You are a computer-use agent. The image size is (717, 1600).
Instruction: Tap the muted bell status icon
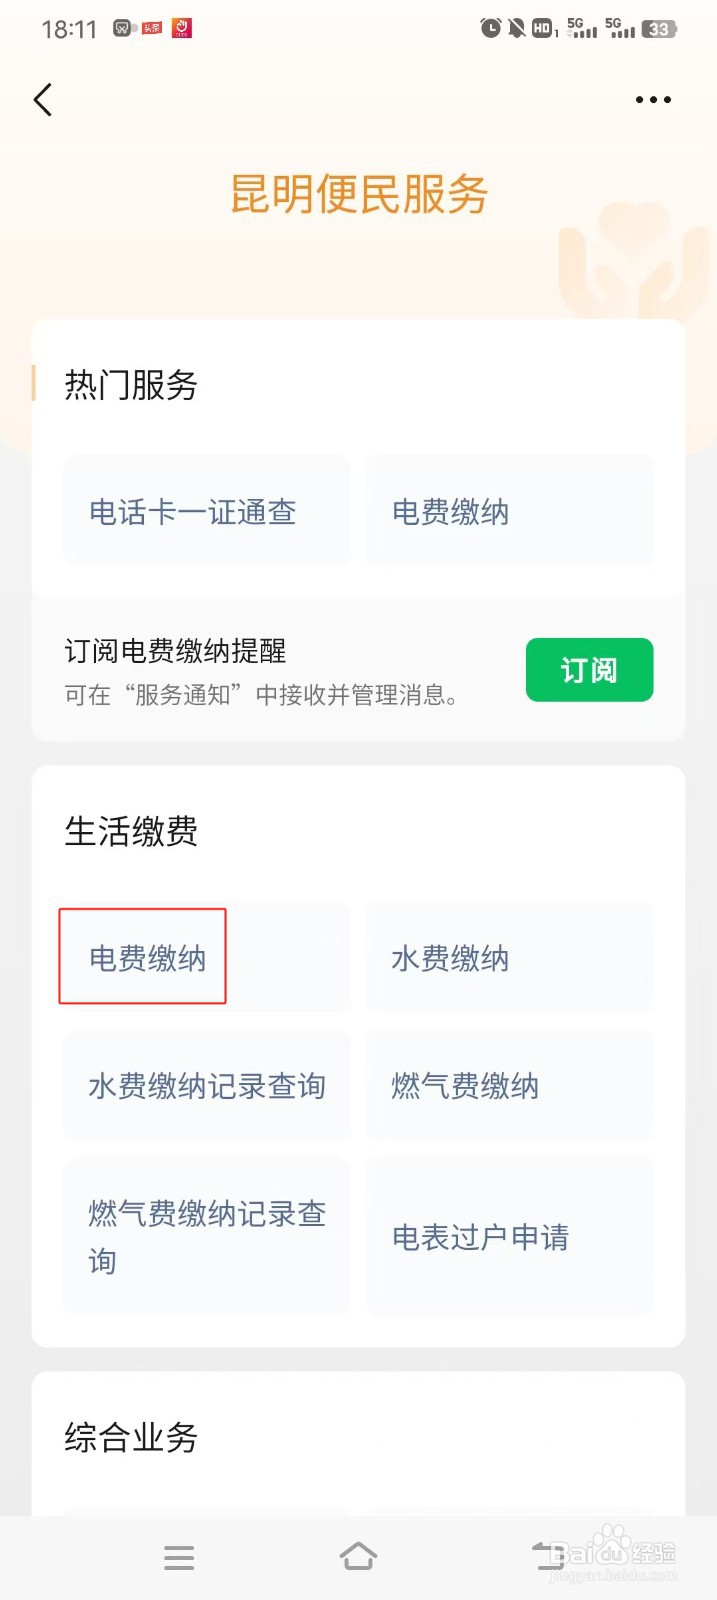point(516,28)
